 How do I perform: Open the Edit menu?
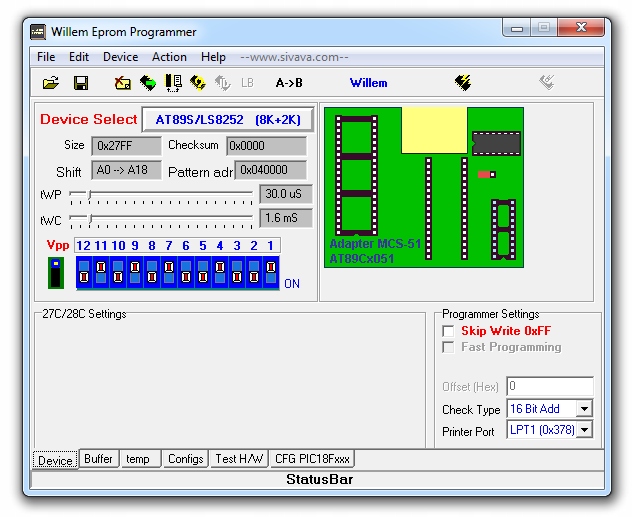tap(79, 57)
